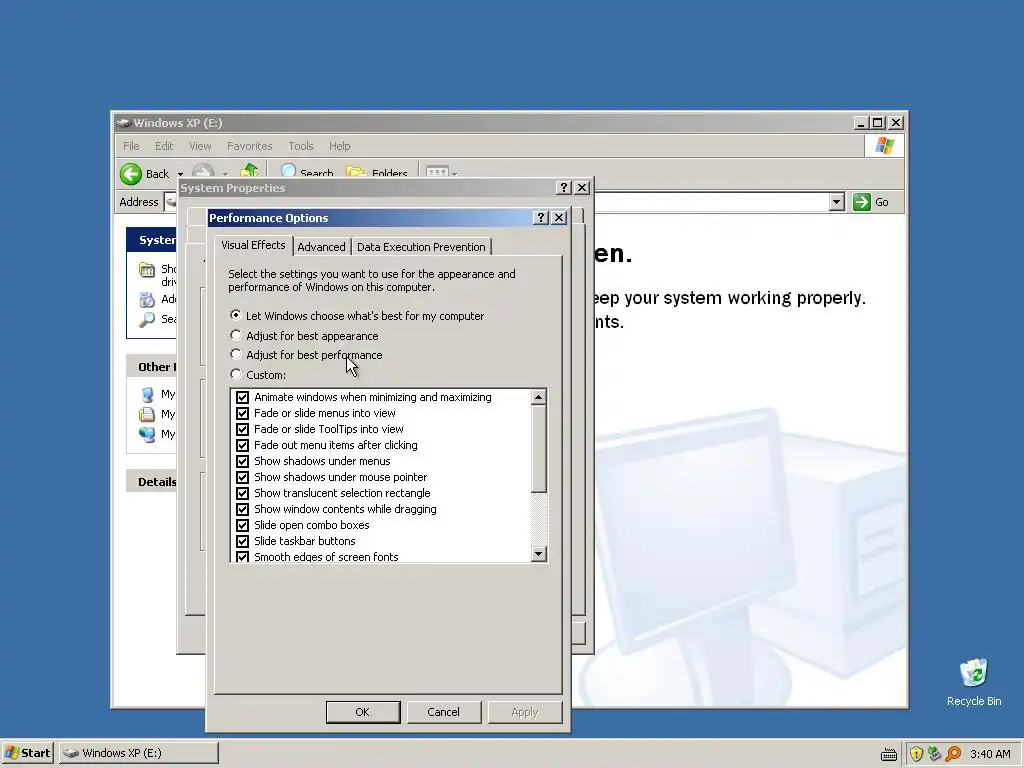Uncheck Animate windows when minimizing and maximizing
The image size is (1024, 768).
click(x=242, y=397)
